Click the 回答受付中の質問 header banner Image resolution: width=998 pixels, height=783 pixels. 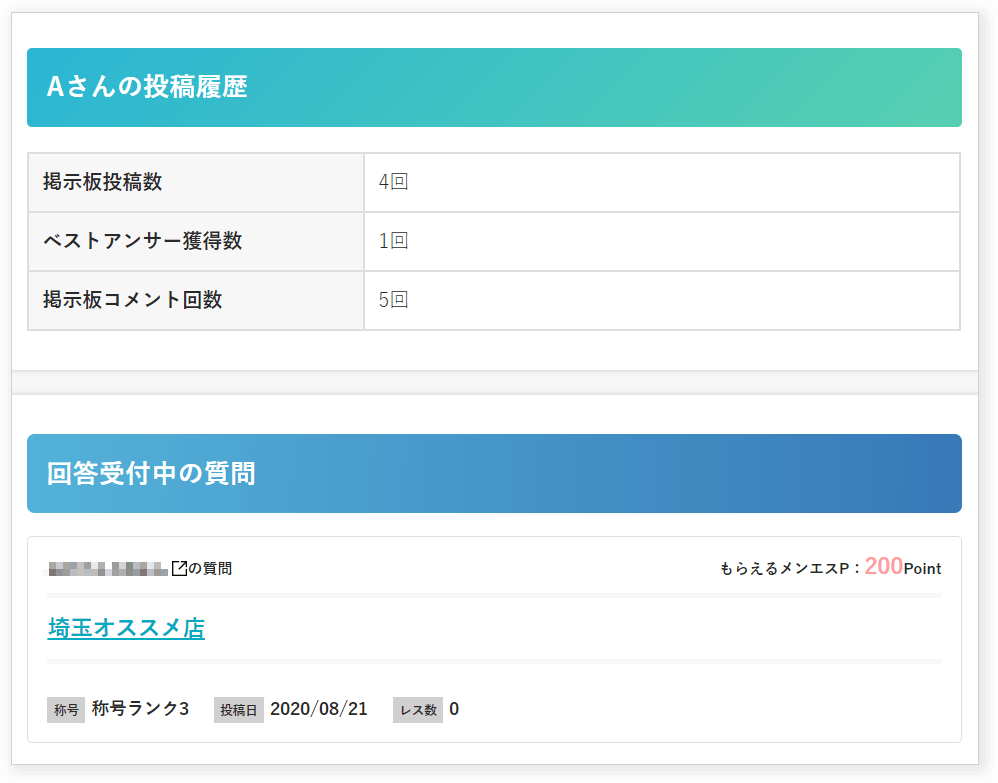(494, 473)
